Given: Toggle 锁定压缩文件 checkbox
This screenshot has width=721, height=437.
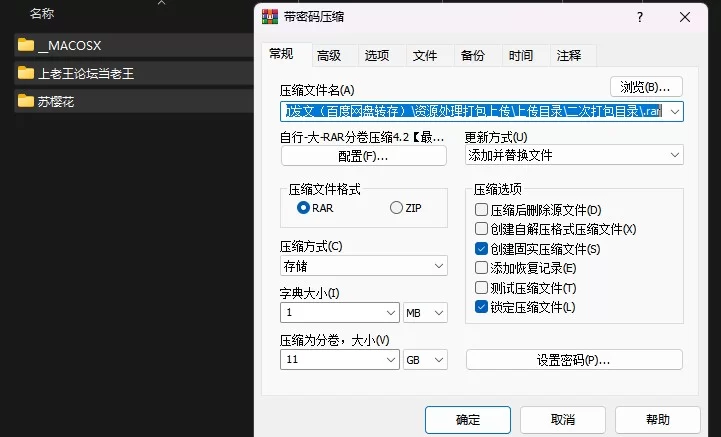Looking at the screenshot, I should 482,307.
